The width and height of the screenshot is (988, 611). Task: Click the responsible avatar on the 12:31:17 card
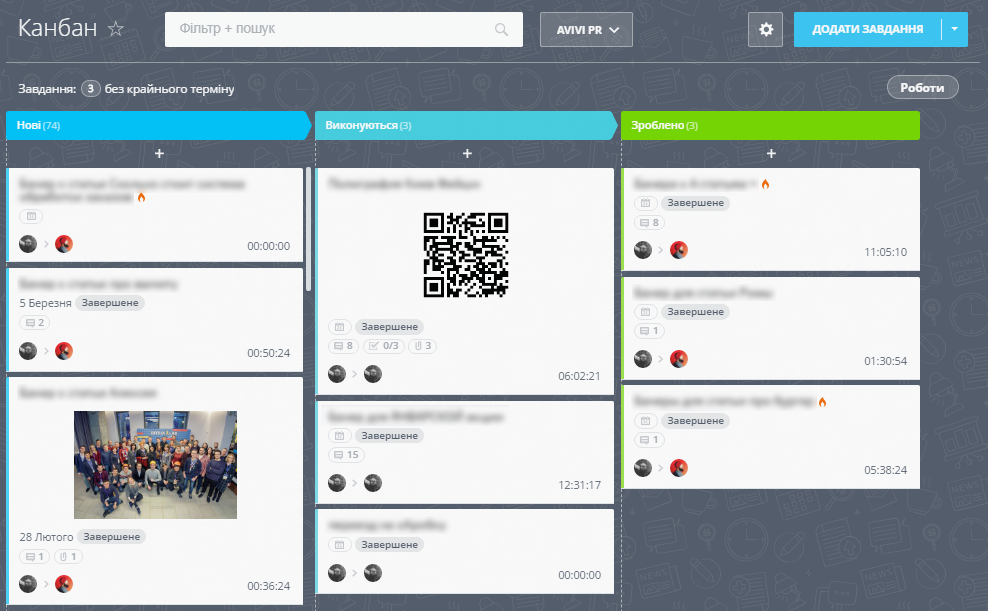pyautogui.click(x=373, y=483)
